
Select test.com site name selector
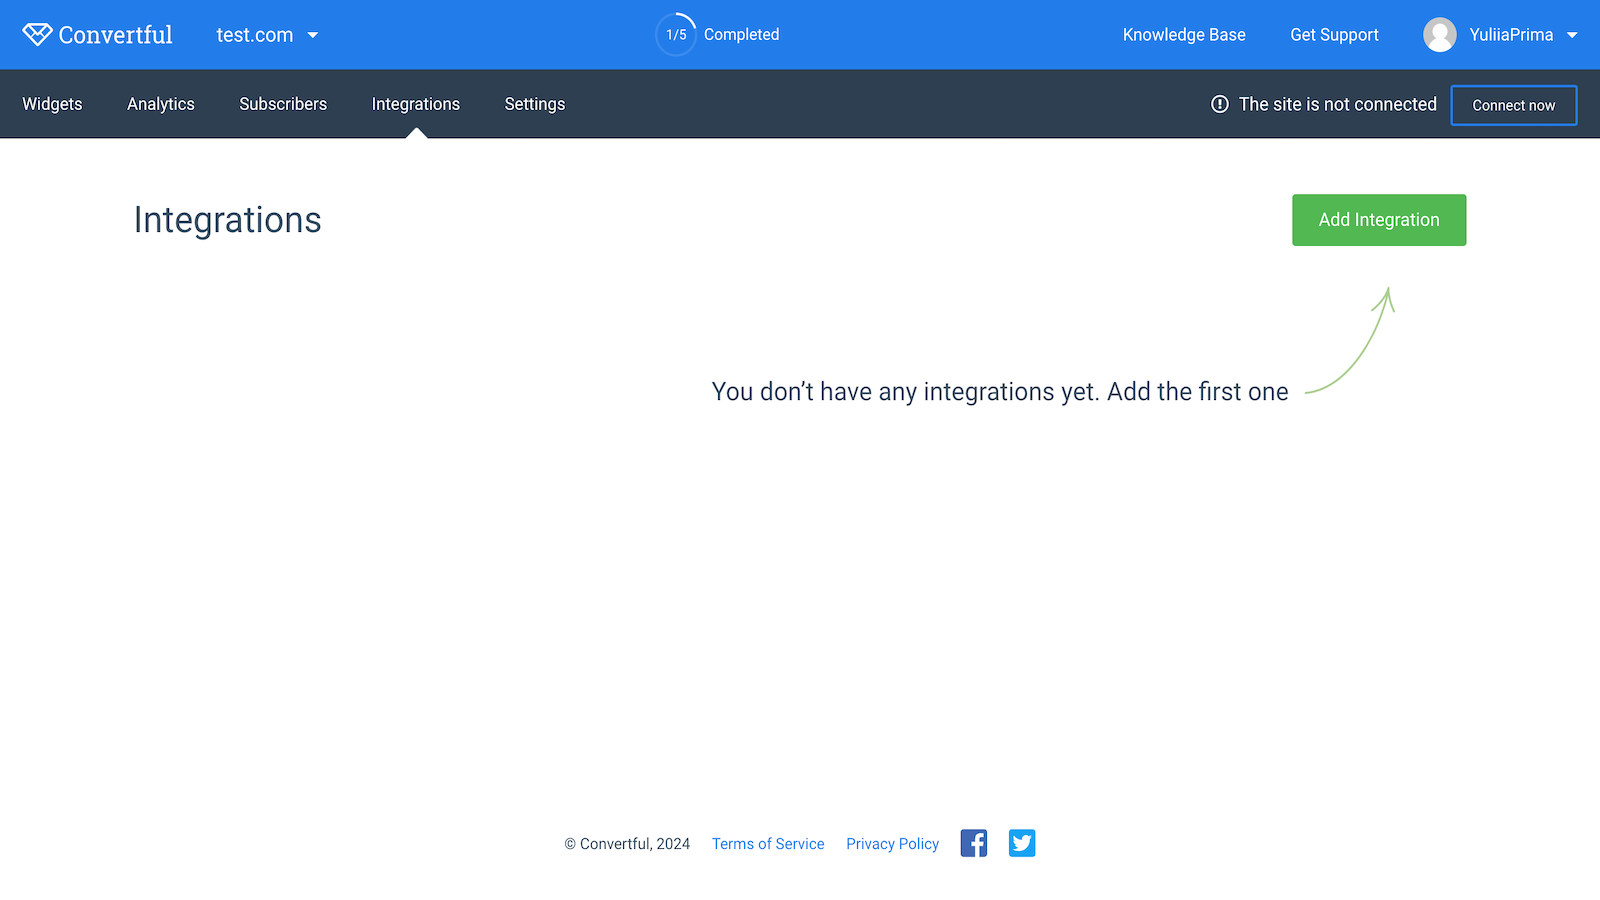255,35
